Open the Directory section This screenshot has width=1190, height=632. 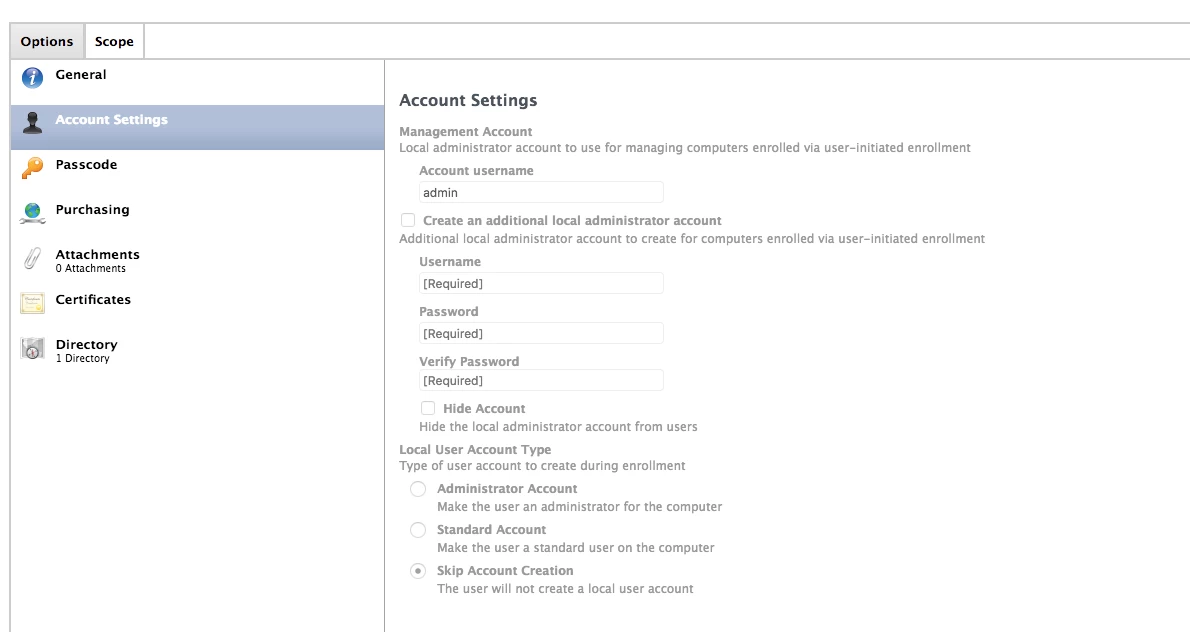point(197,352)
